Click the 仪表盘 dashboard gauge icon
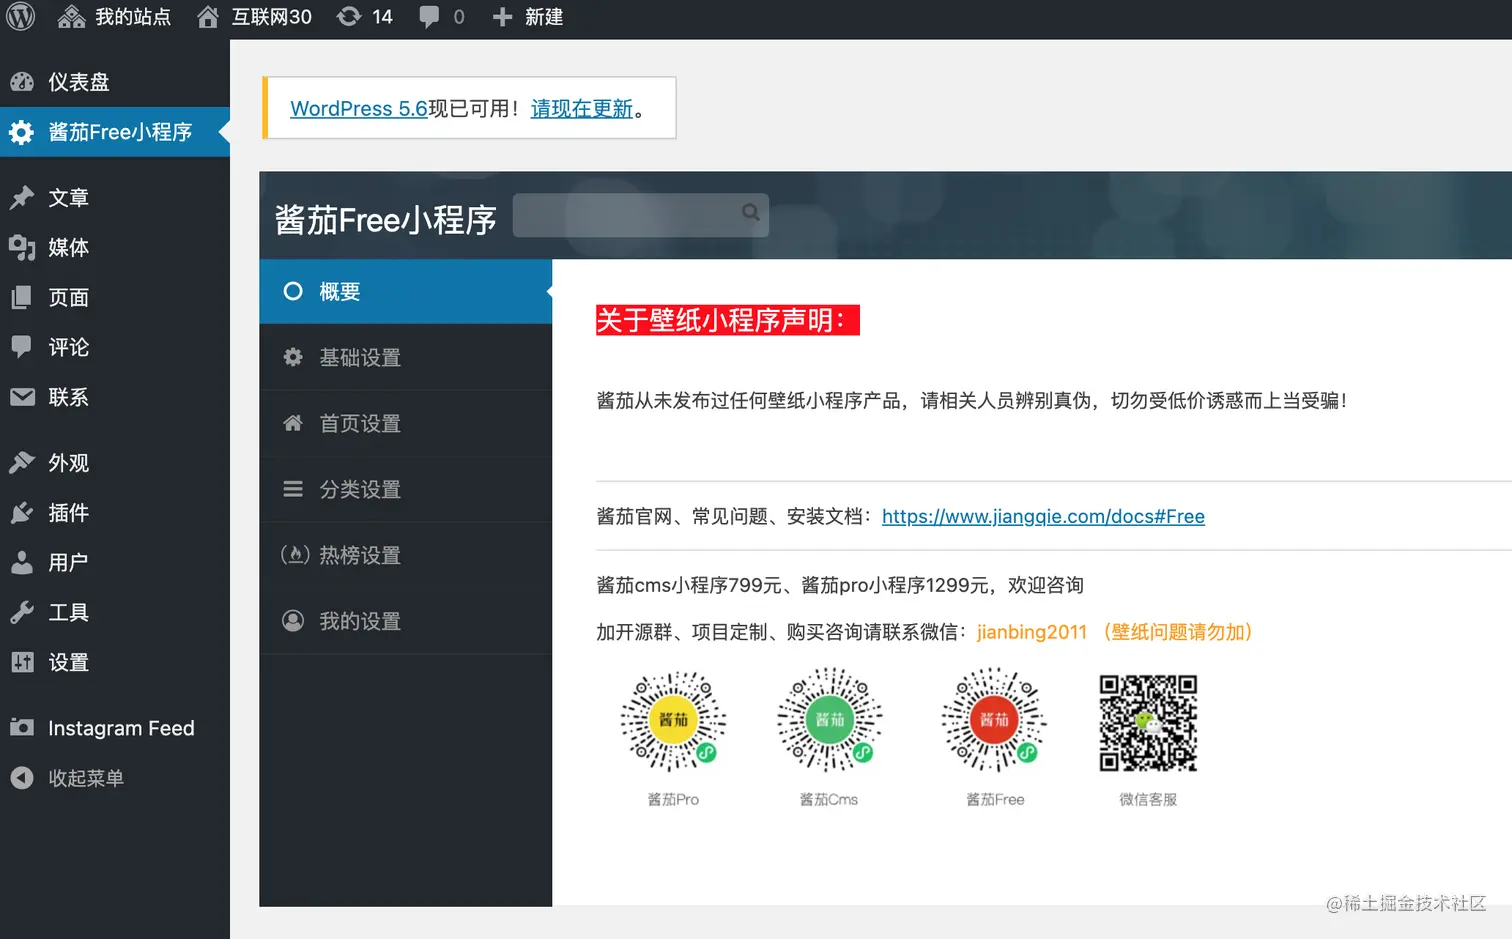Viewport: 1512px width, 939px height. pyautogui.click(x=22, y=82)
